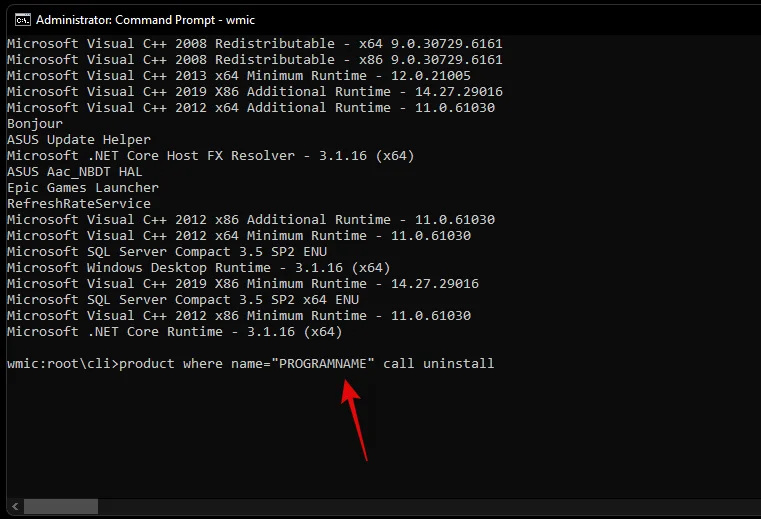
Task: Select the line 'Bonjour'
Action: 35,124
